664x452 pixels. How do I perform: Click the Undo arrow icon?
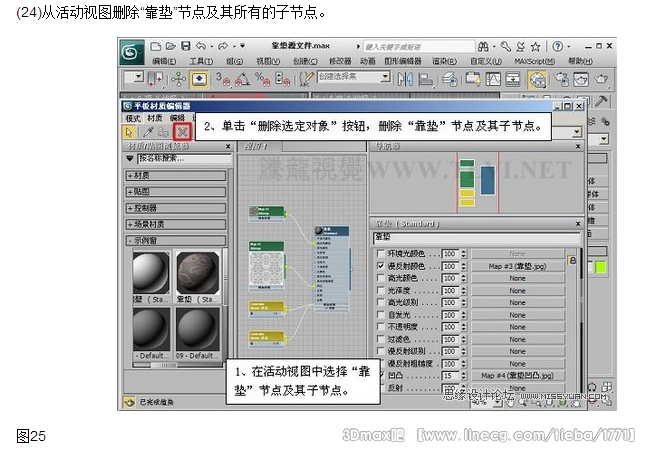(201, 46)
